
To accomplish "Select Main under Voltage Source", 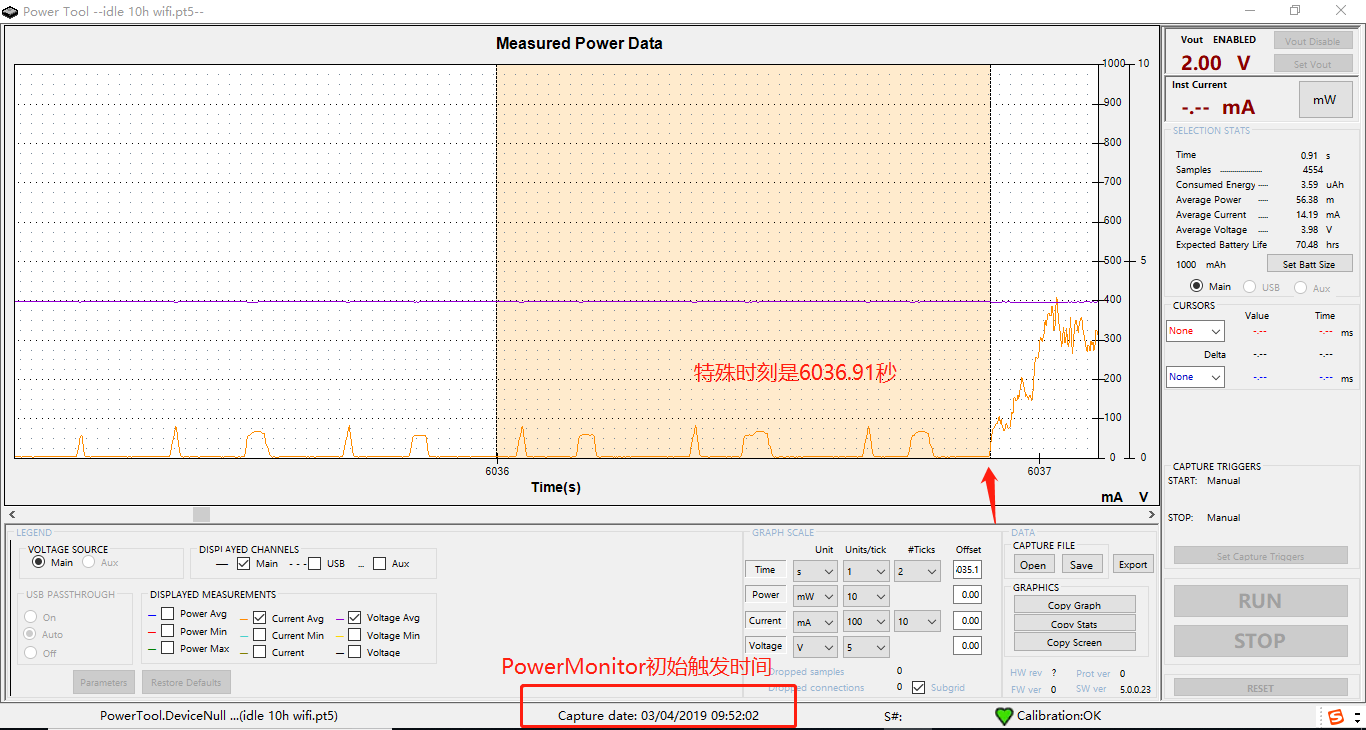I will (x=40, y=563).
